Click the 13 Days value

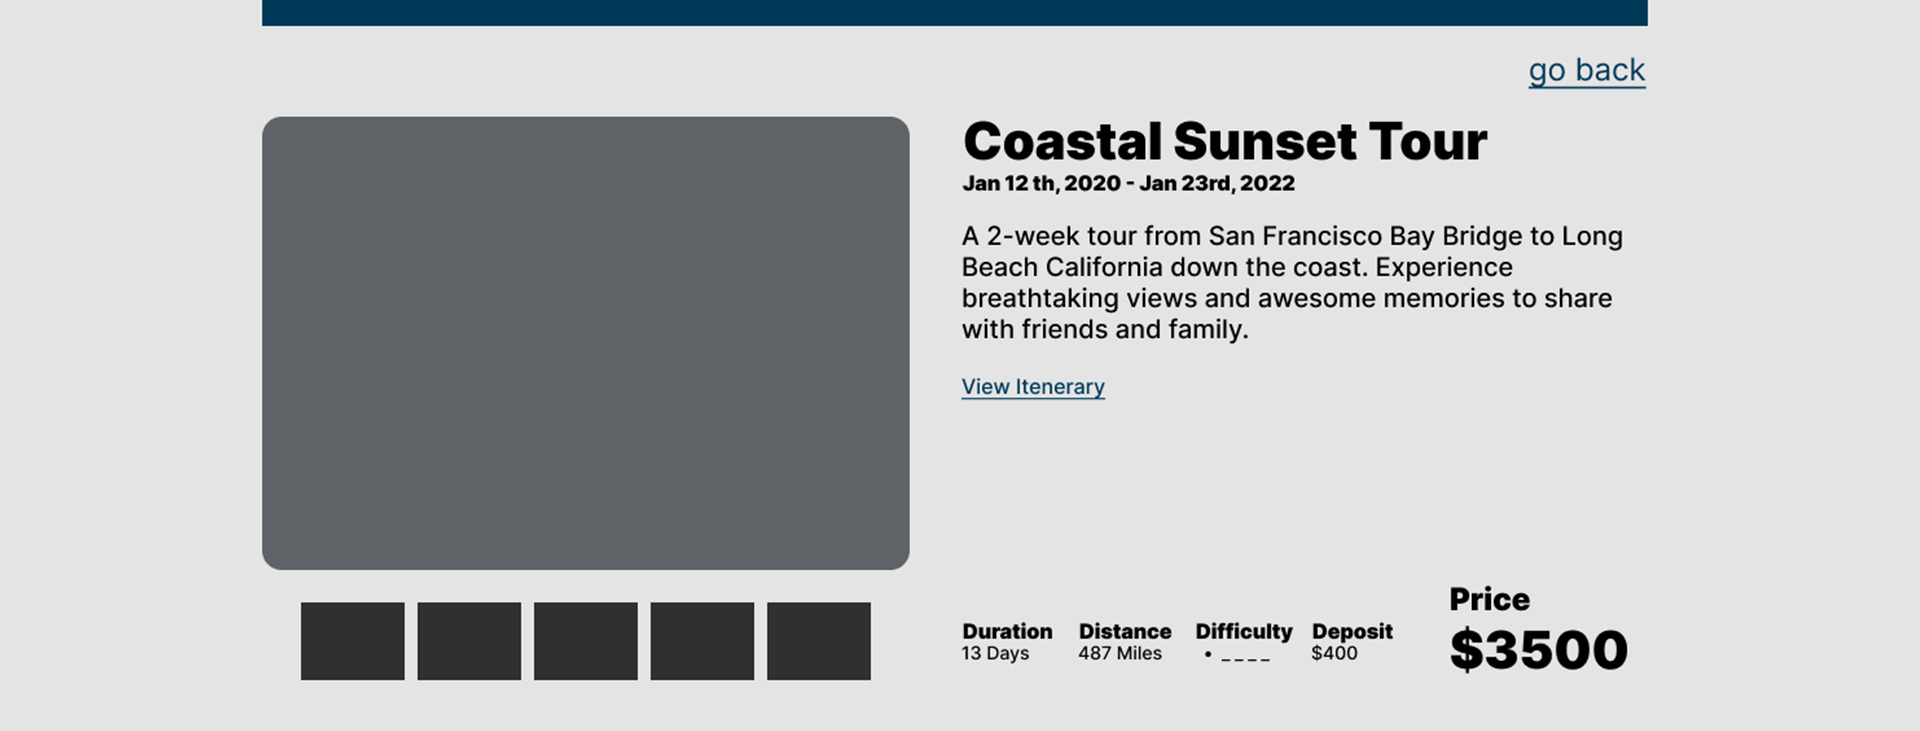click(x=995, y=653)
